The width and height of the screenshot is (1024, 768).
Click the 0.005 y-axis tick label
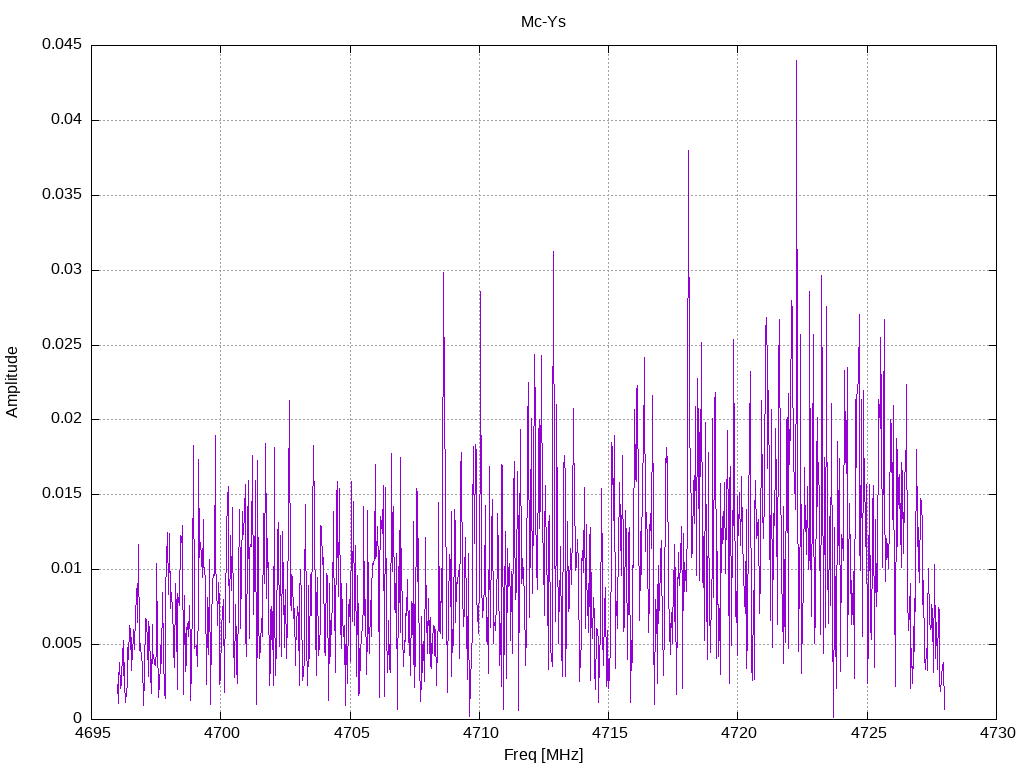[x=61, y=643]
